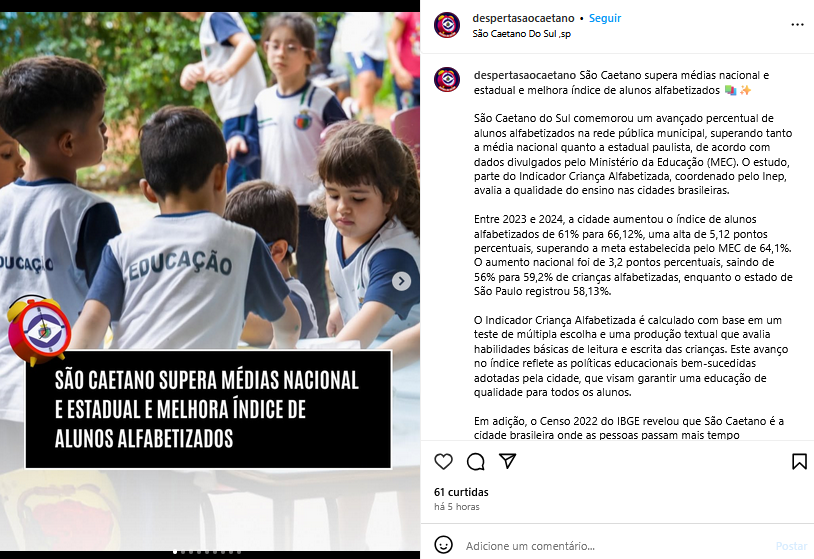
Task: Share post with paper plane icon
Action: [508, 461]
